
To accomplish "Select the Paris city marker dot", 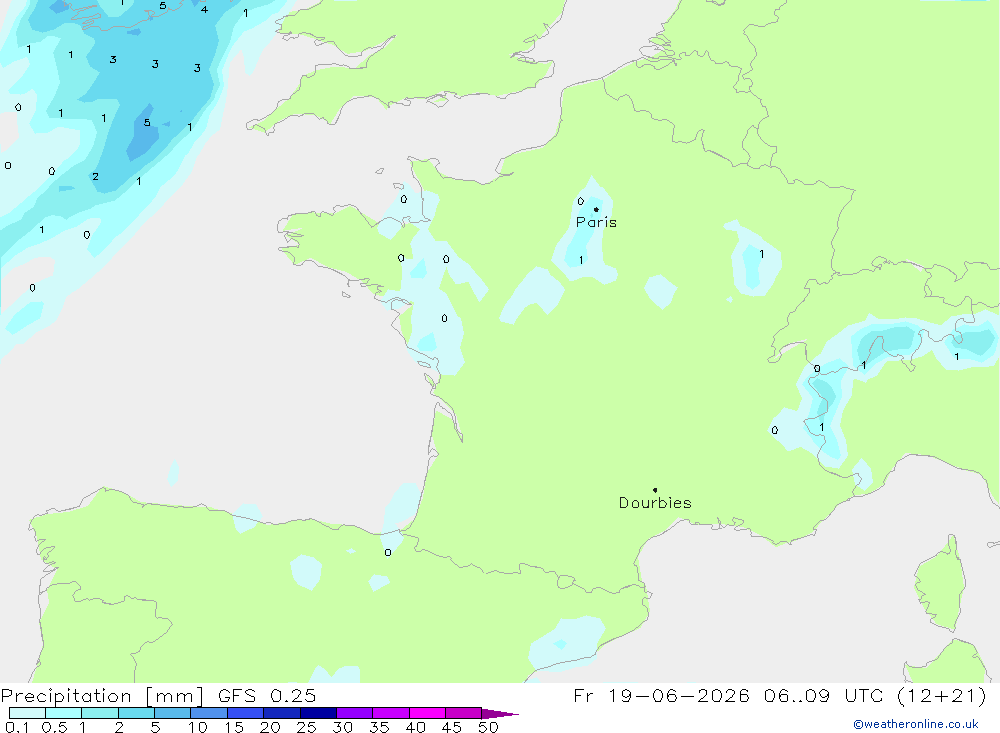I will (596, 209).
